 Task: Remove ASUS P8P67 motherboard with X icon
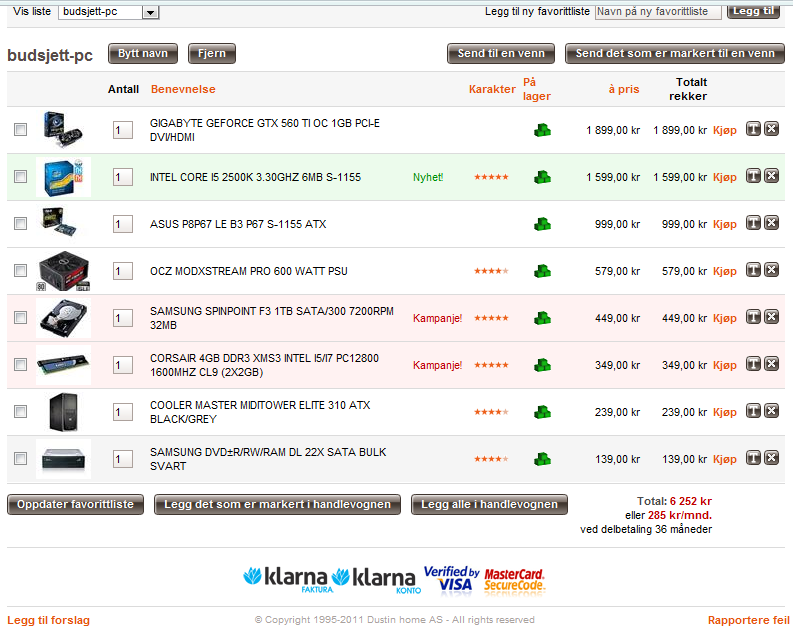tap(771, 223)
